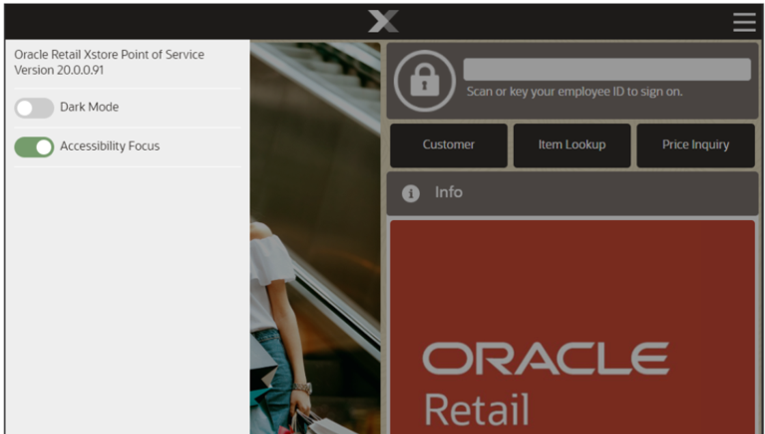Click 'Oracle Retail Xstore Point of Service' text

[x=109, y=55]
